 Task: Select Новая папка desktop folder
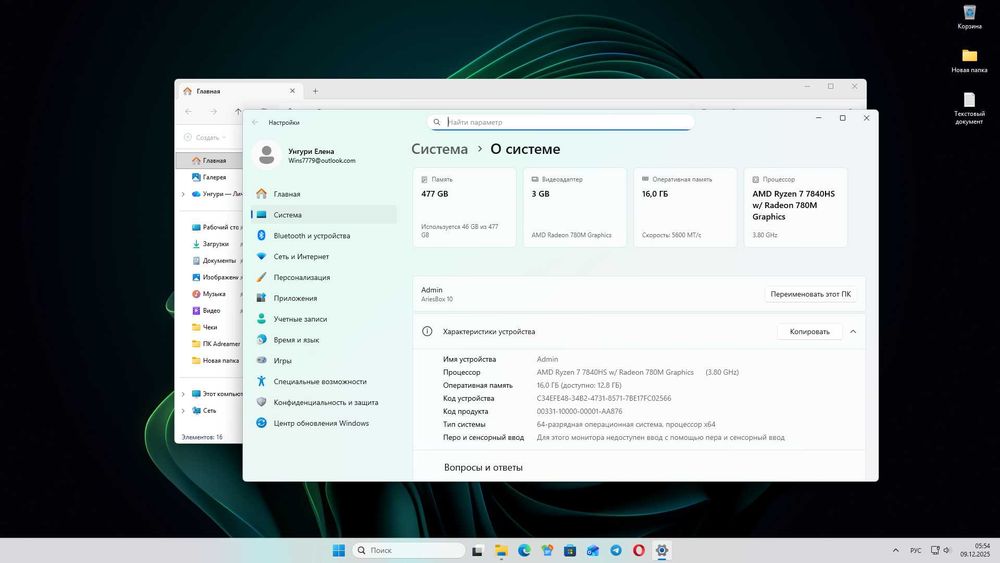(x=969, y=61)
